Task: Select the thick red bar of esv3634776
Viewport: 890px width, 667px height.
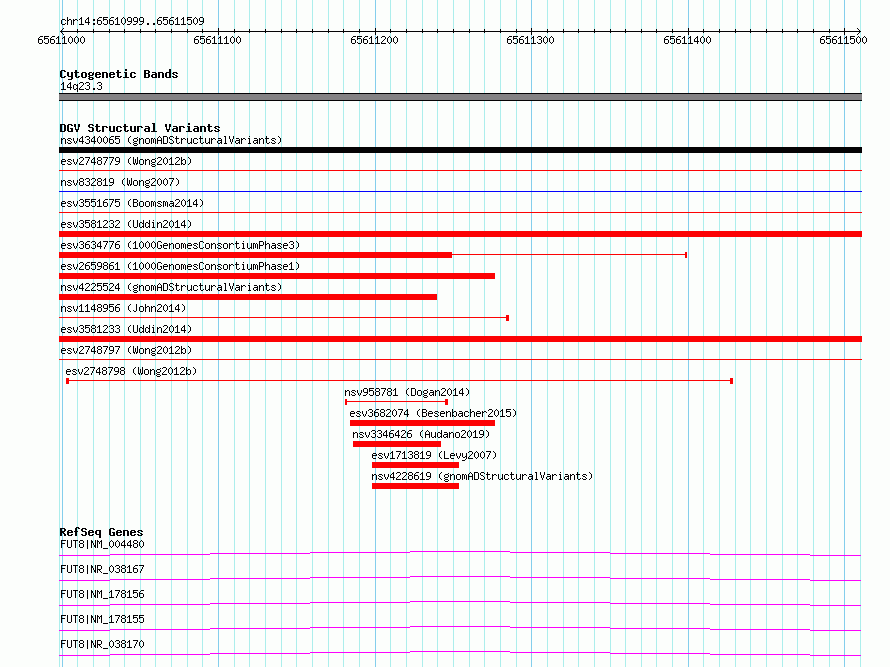Action: [255, 255]
